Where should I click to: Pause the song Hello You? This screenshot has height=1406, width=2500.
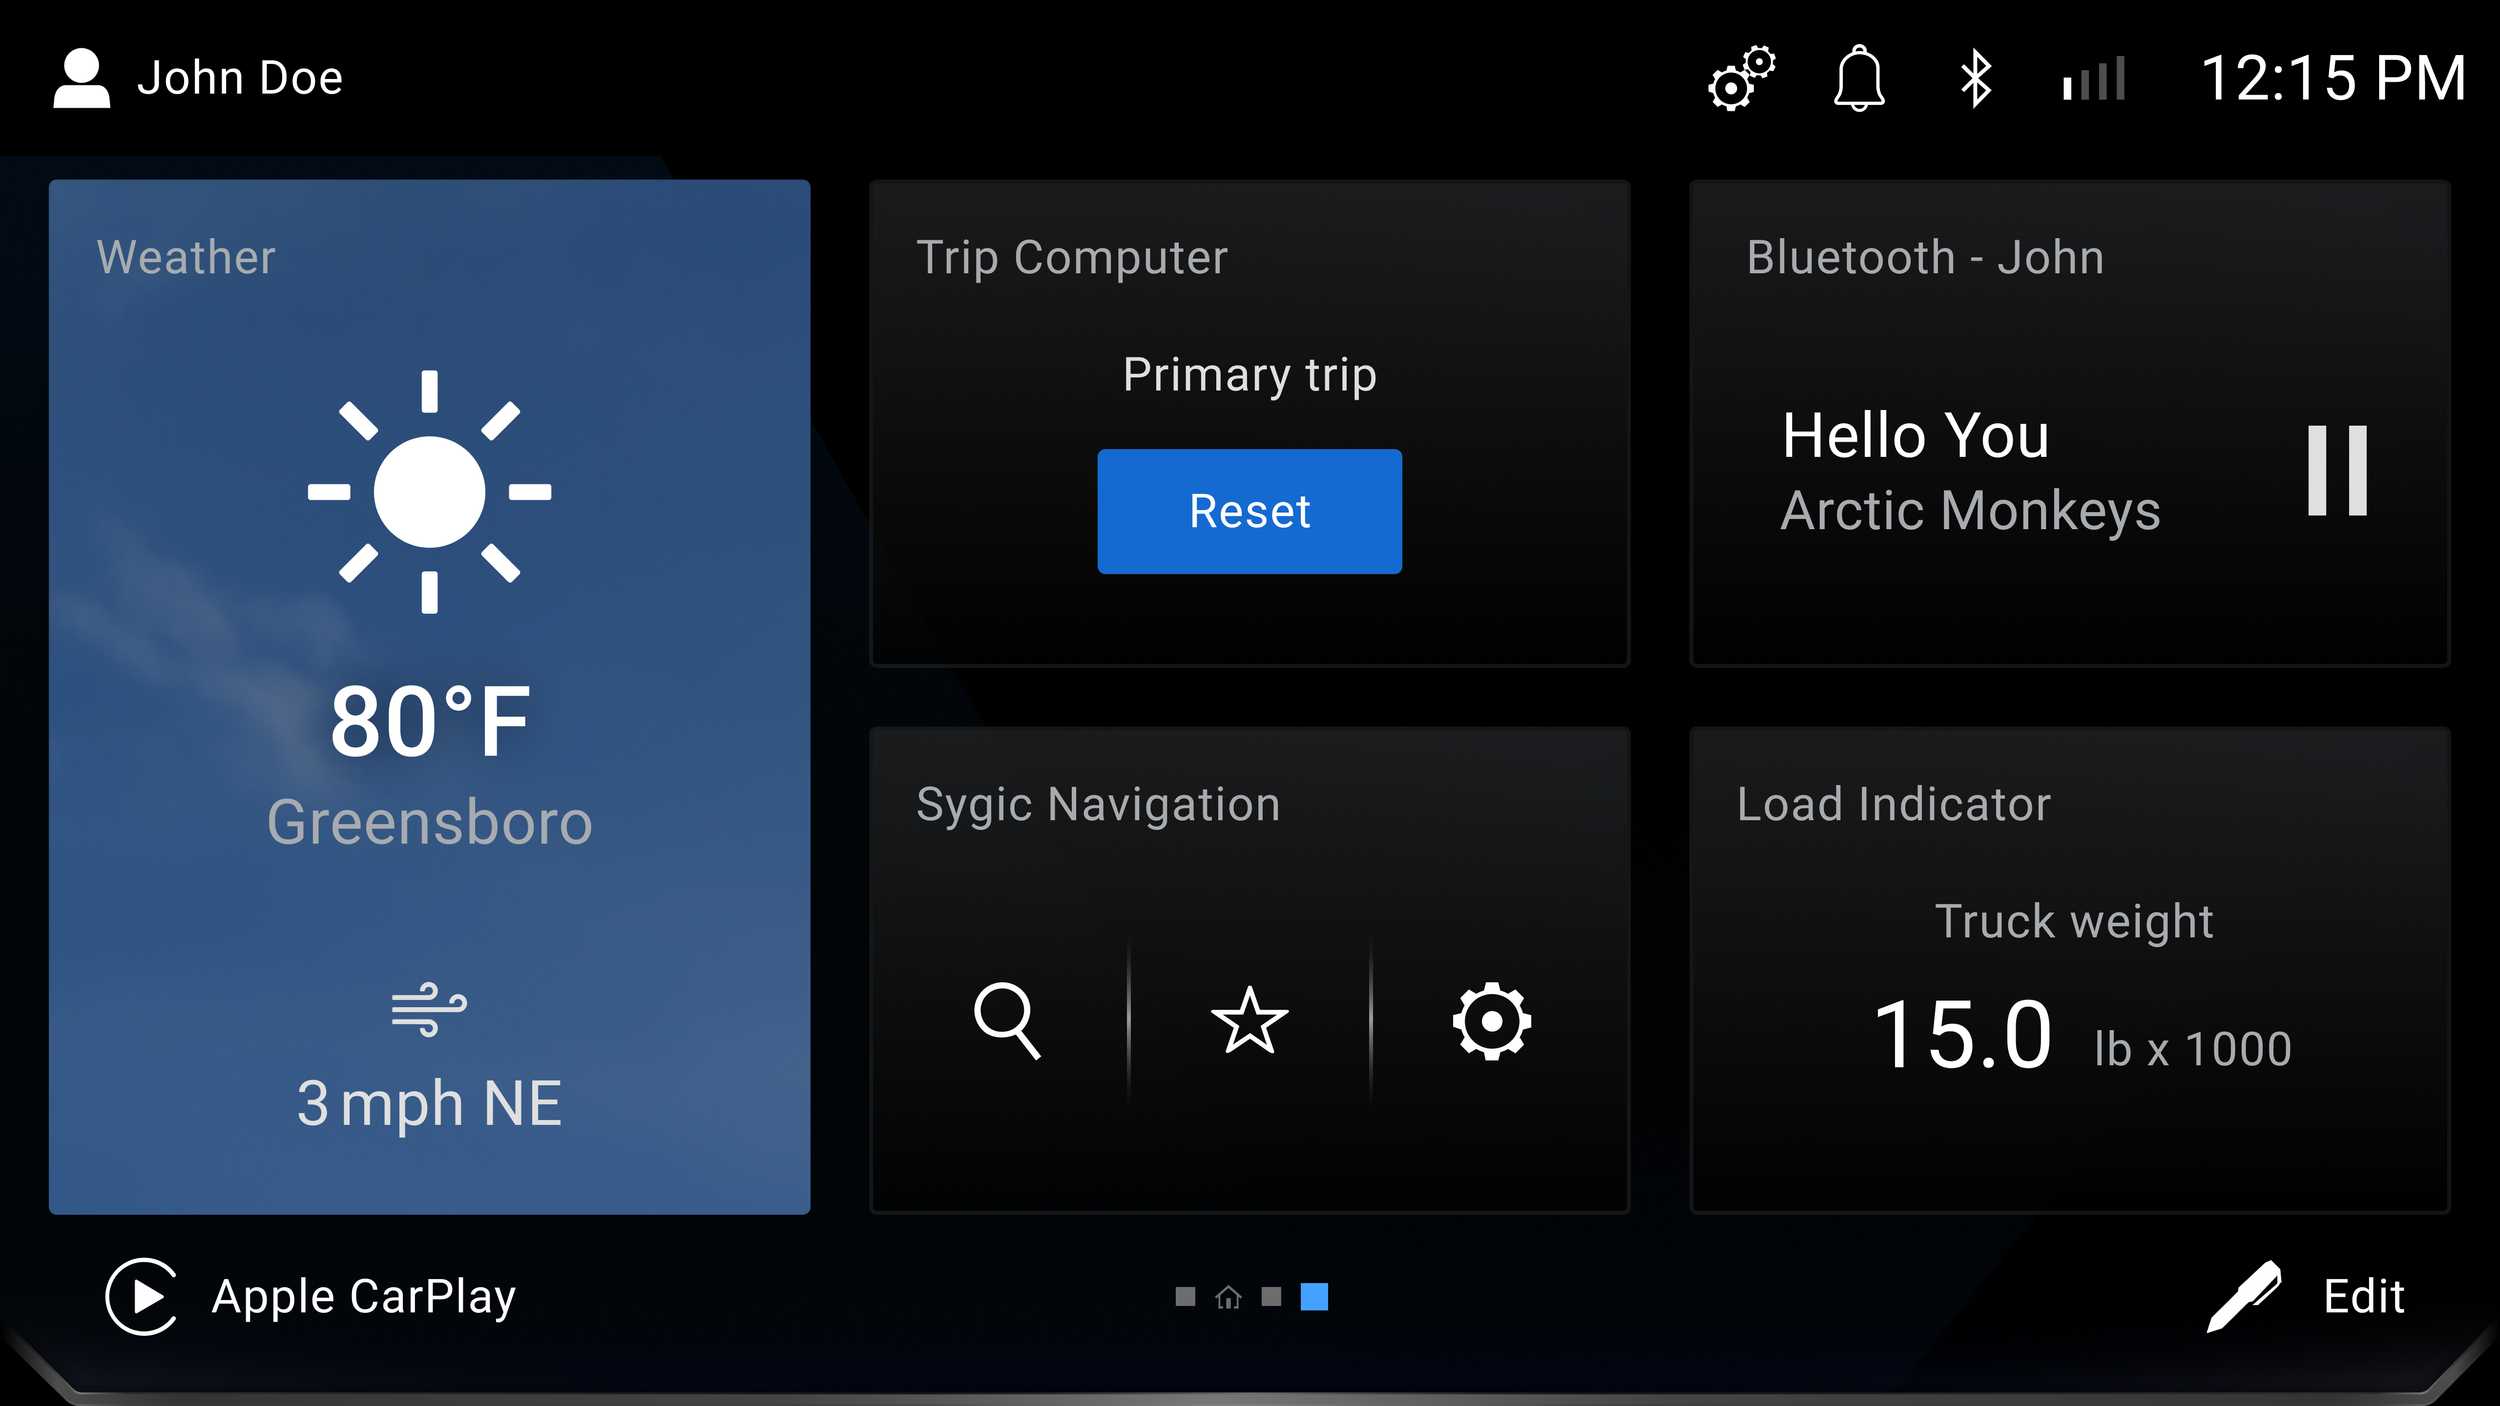(x=2336, y=471)
